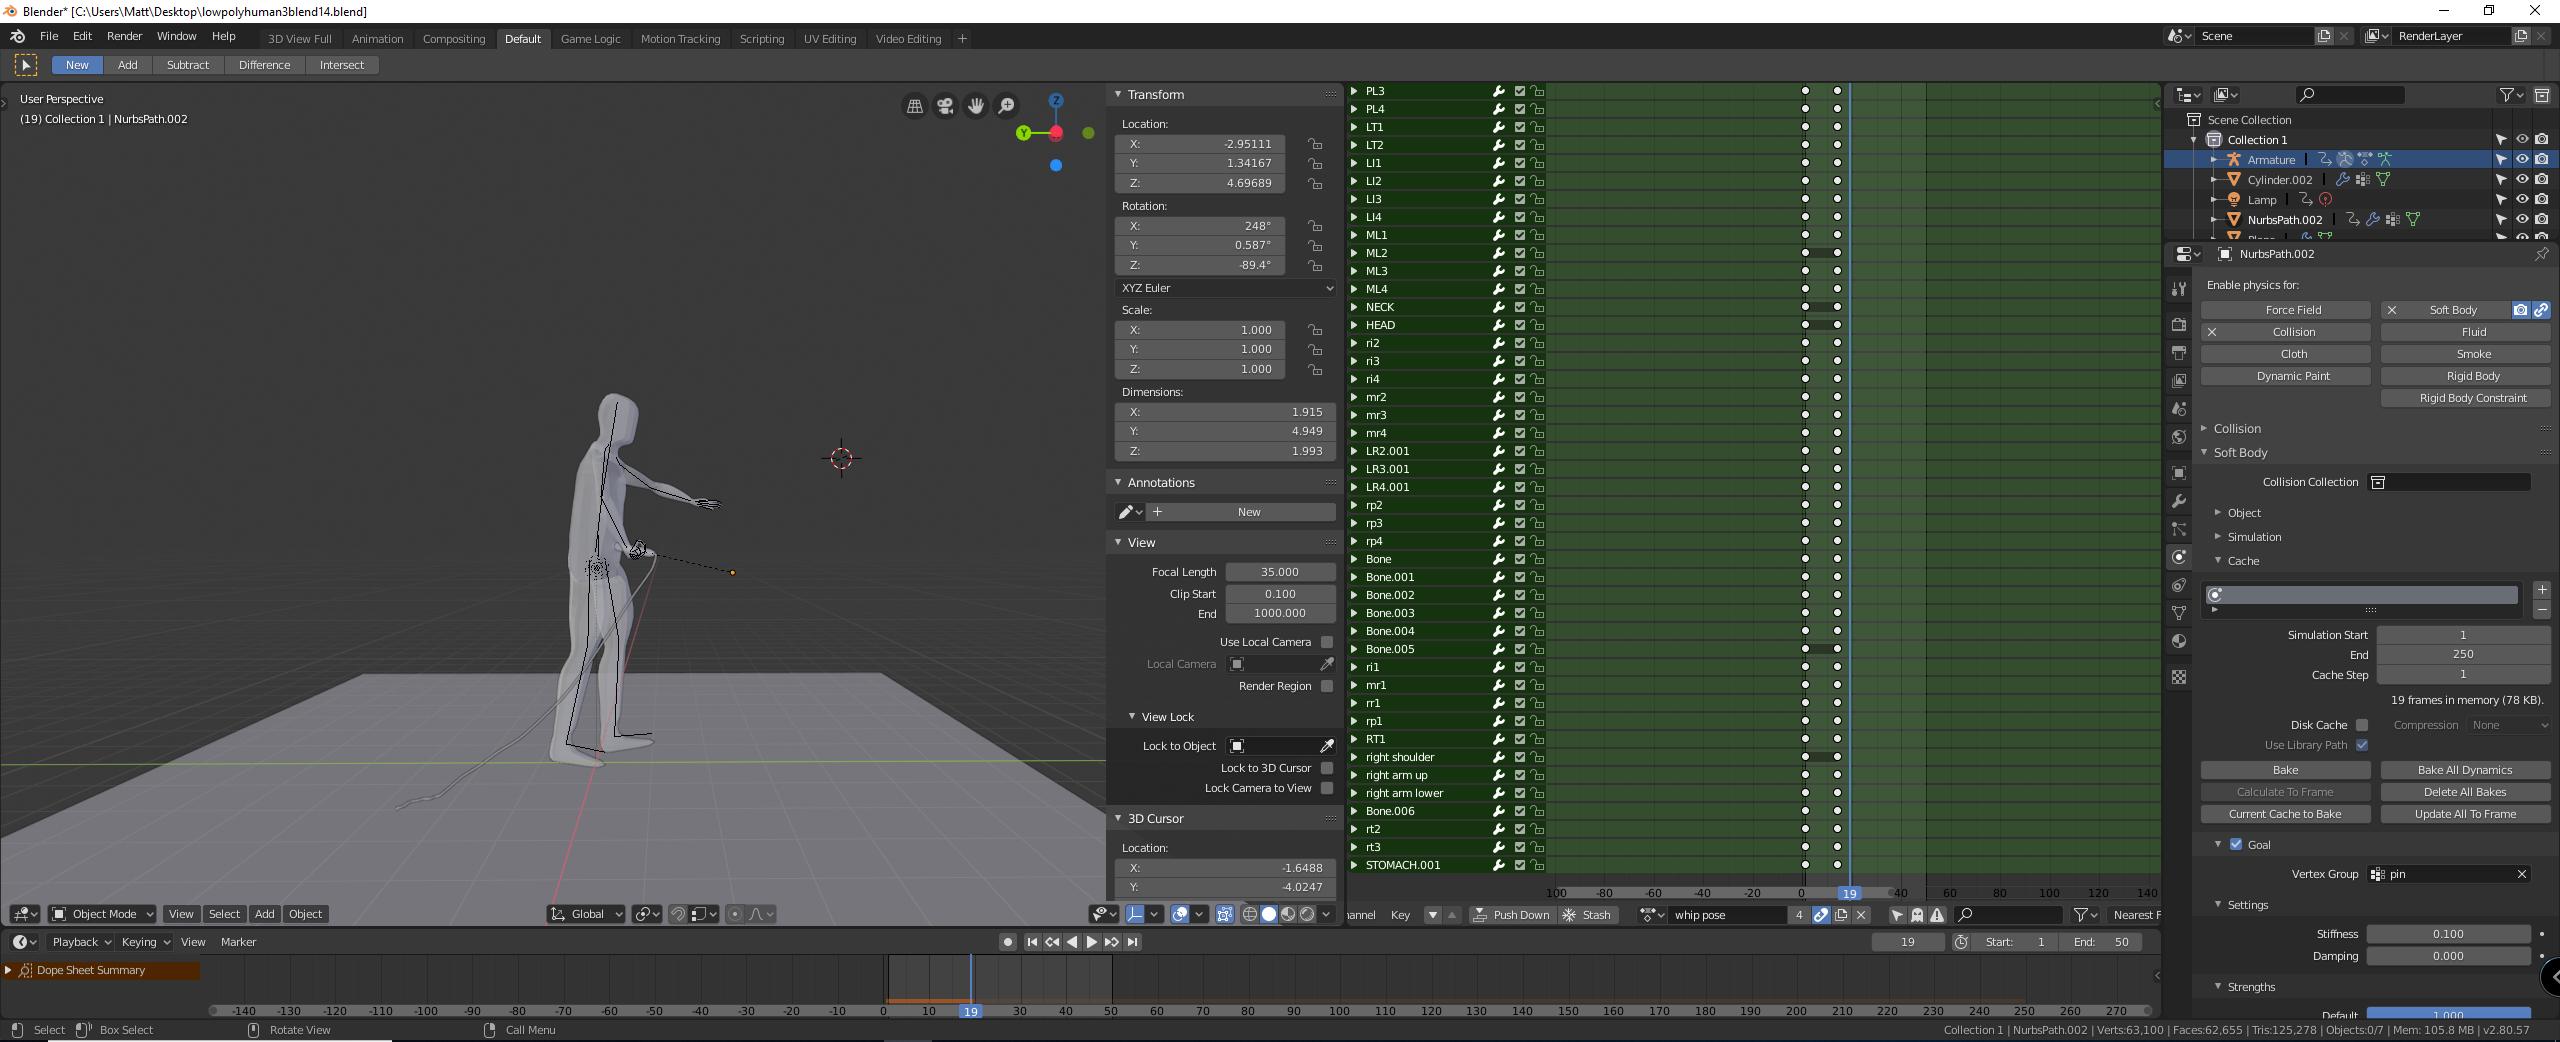
Task: Select wireframe viewport shading mode
Action: tap(1250, 914)
